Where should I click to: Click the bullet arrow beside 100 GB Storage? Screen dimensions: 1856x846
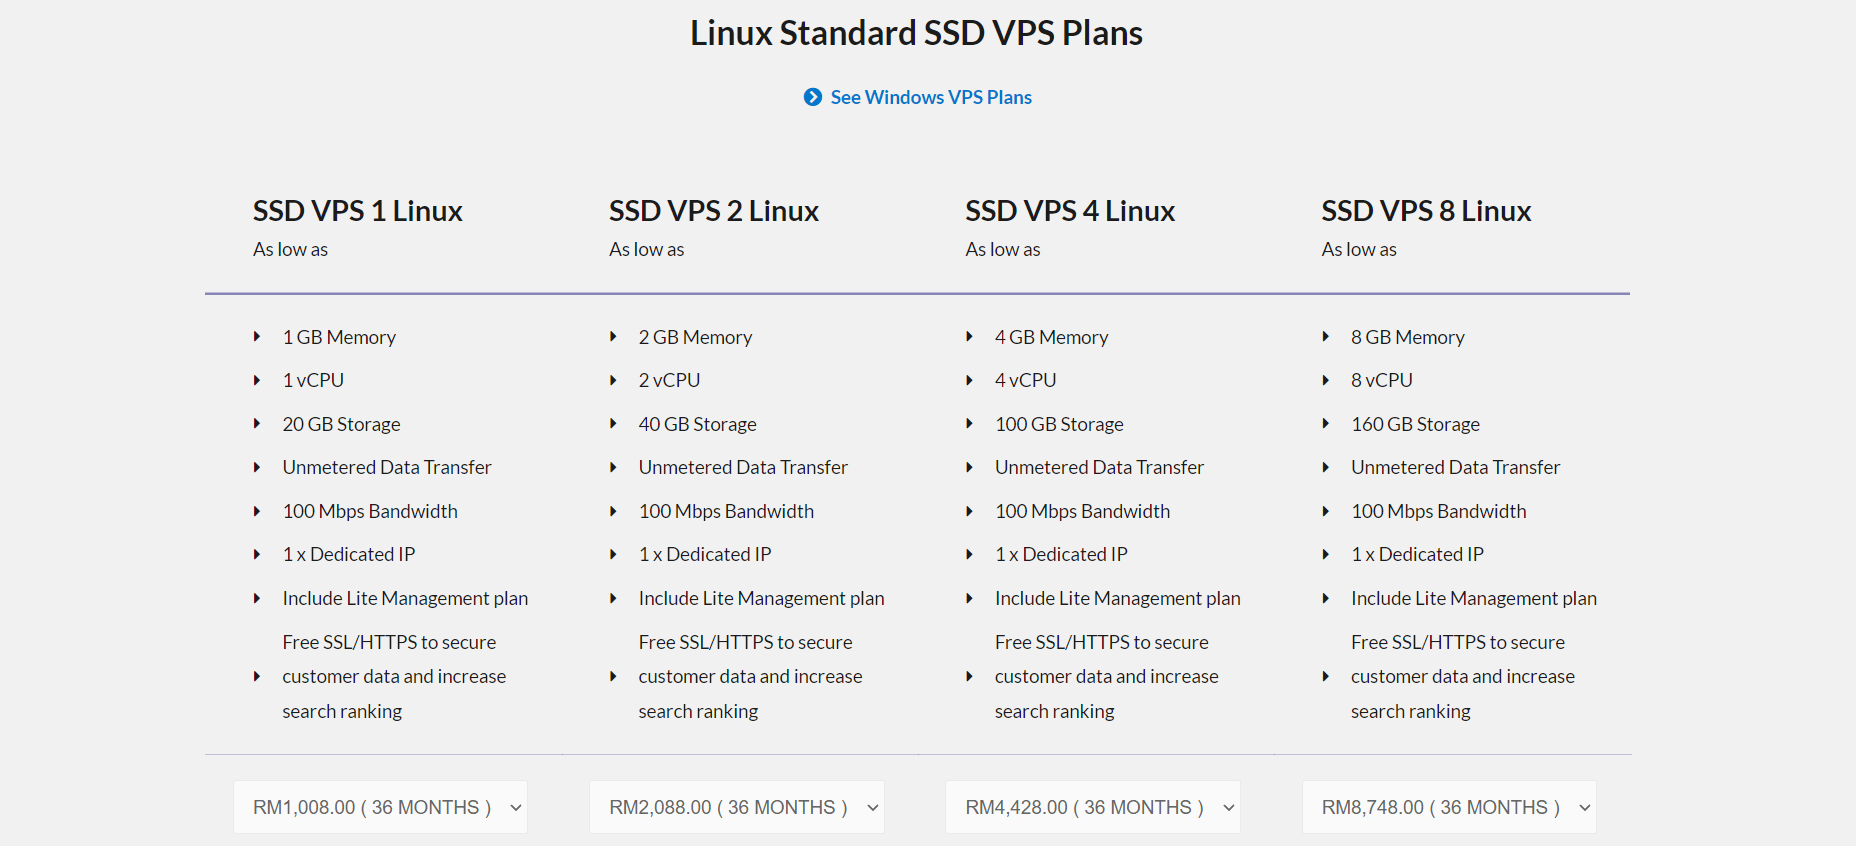[x=969, y=424]
